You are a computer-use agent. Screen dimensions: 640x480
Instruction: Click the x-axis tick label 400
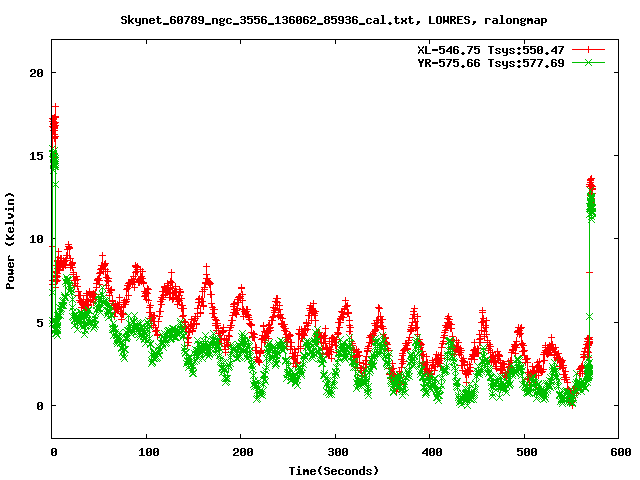pos(432,452)
